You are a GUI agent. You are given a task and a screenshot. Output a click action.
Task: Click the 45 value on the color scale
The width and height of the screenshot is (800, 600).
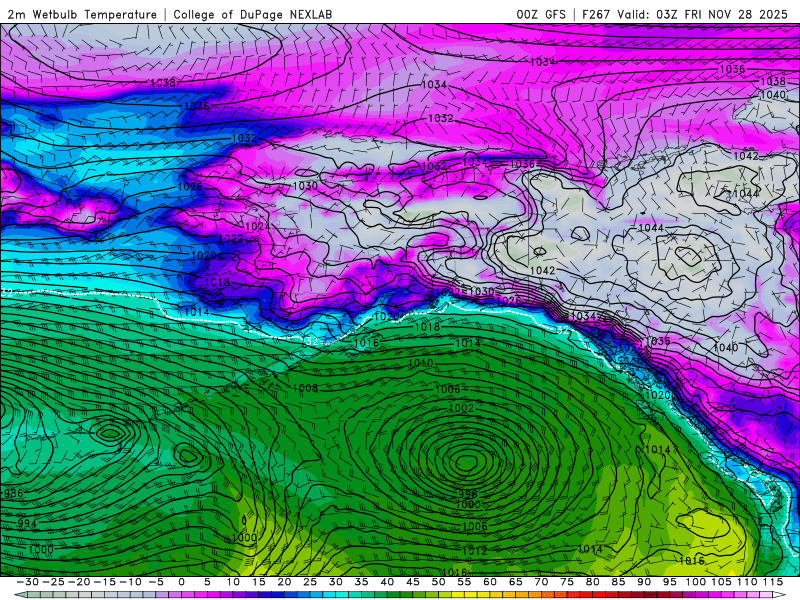413,582
